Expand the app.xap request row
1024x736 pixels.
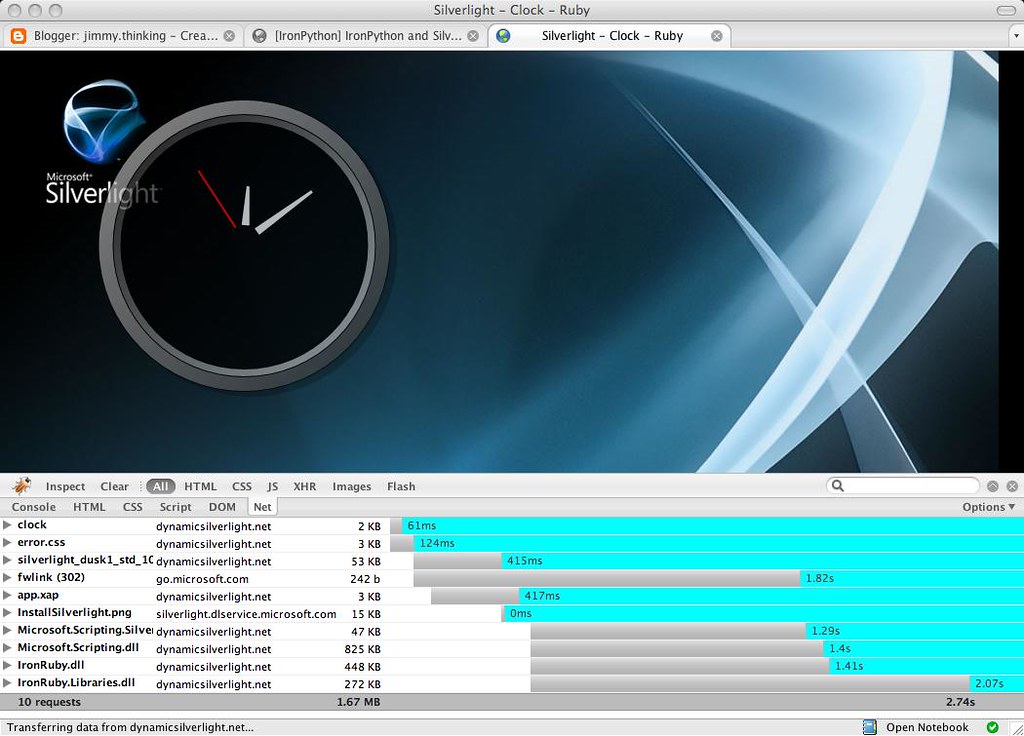pos(7,596)
